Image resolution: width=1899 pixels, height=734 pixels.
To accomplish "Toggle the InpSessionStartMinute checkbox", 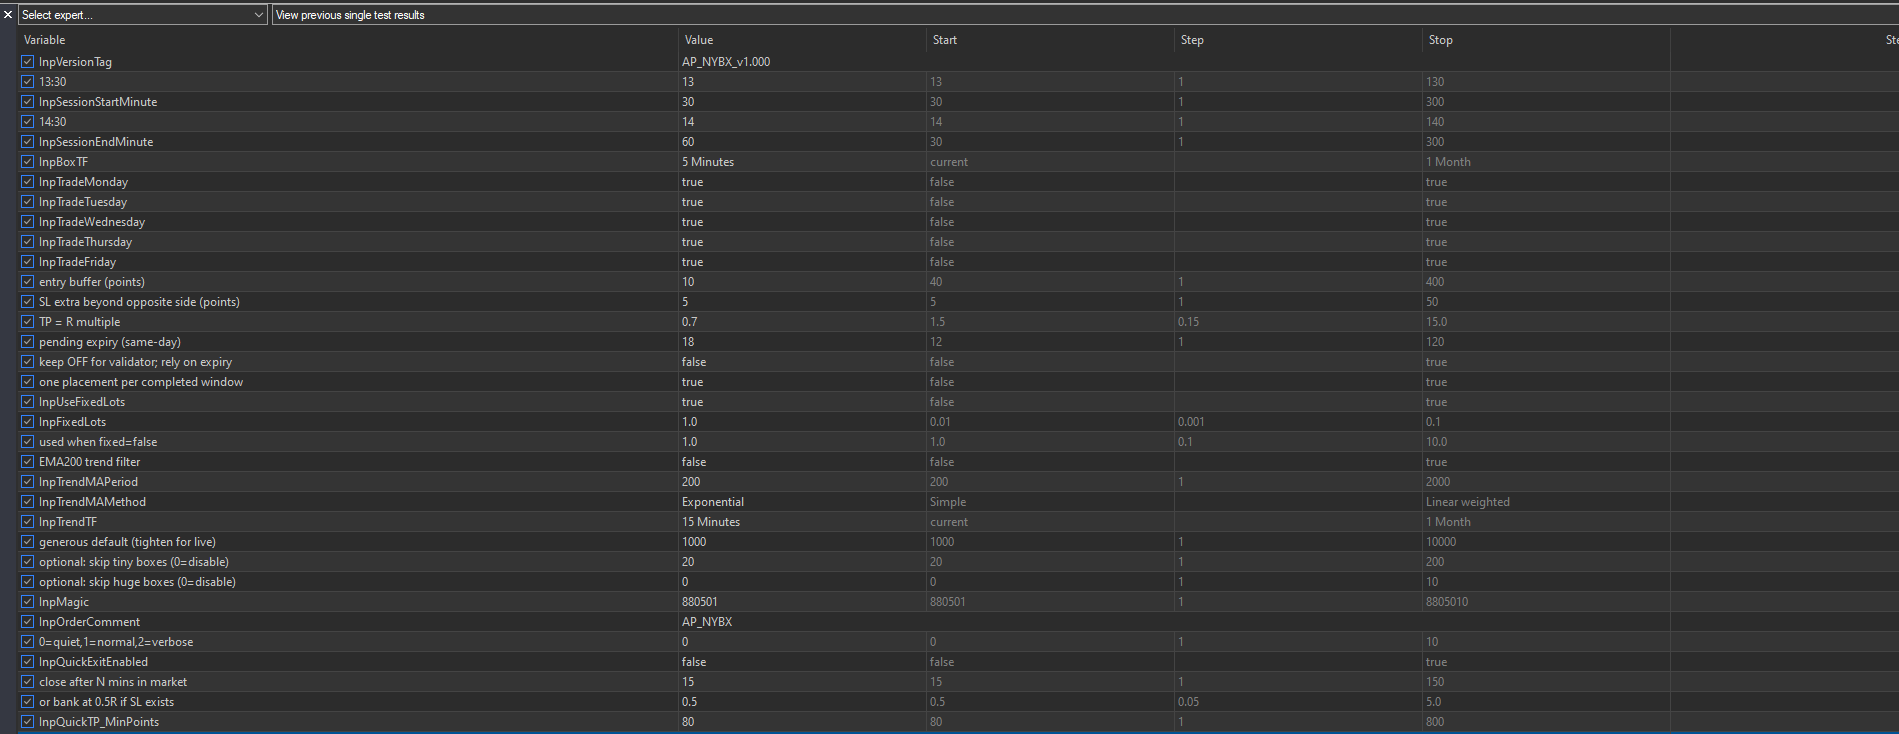I will pyautogui.click(x=28, y=102).
